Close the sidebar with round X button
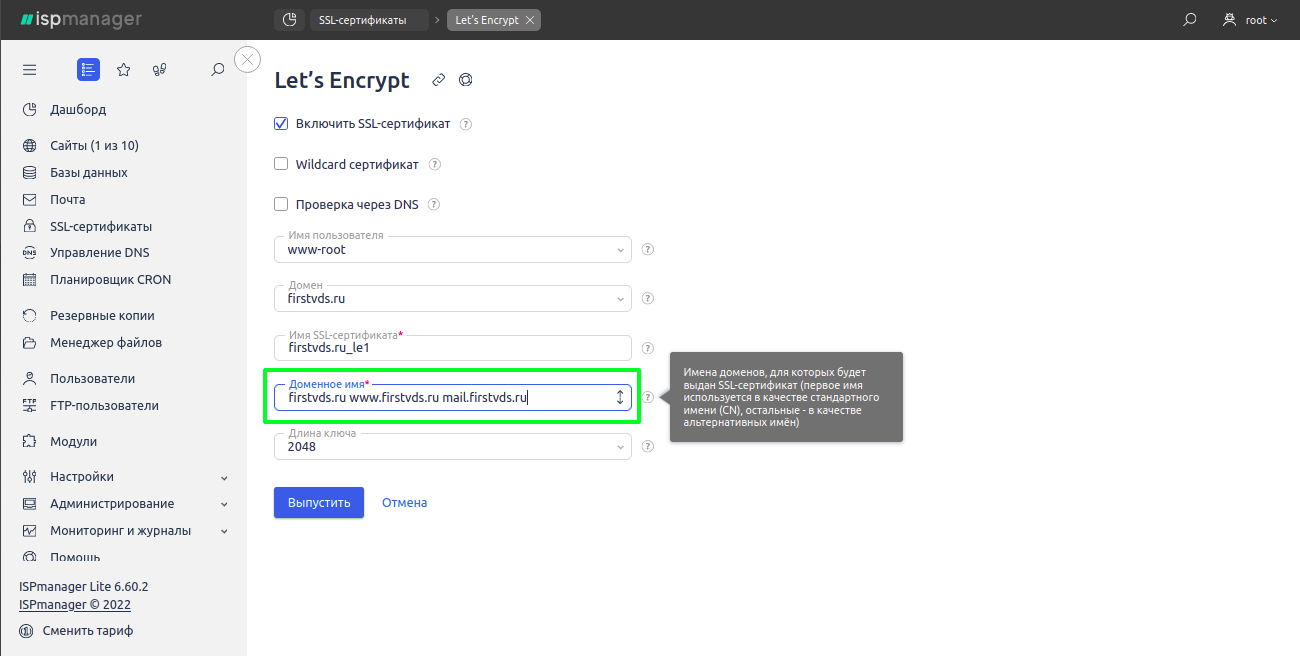The width and height of the screenshot is (1300, 656). tap(248, 60)
